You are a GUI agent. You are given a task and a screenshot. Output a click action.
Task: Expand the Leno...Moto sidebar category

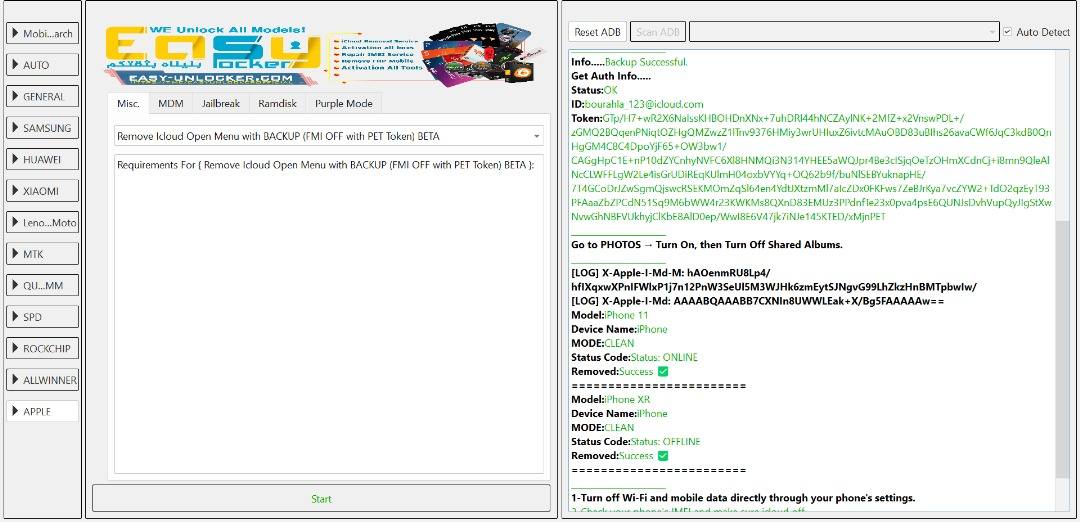coord(43,222)
